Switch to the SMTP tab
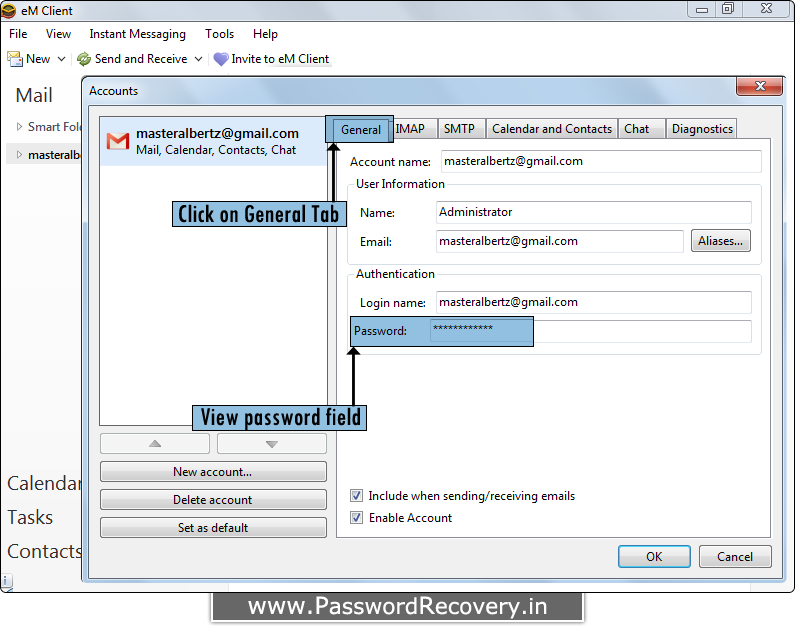 459,129
